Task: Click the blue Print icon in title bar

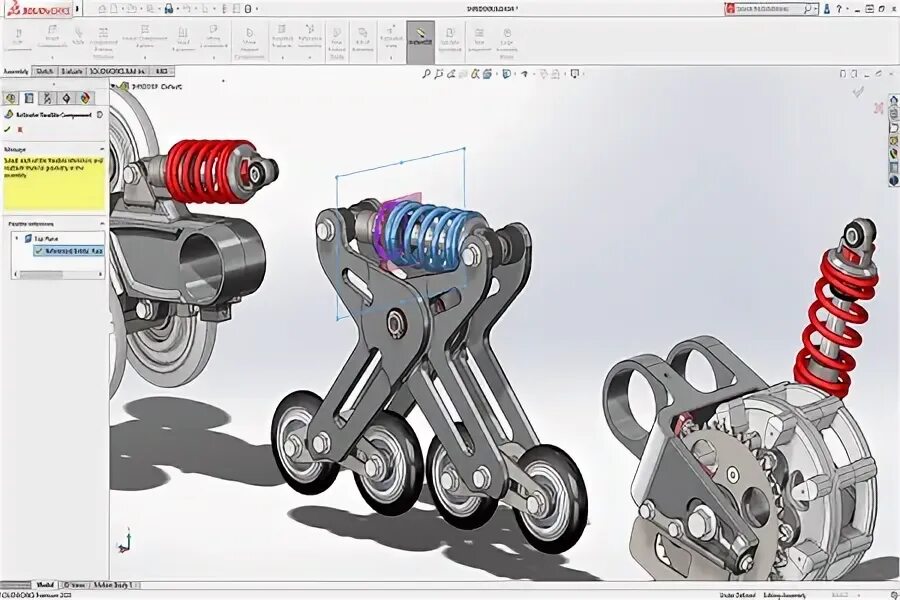Action: point(169,9)
